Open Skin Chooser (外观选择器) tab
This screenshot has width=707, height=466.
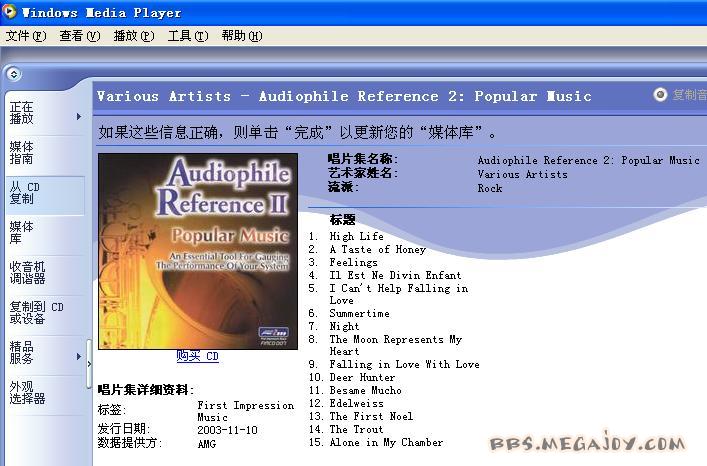pyautogui.click(x=45, y=393)
